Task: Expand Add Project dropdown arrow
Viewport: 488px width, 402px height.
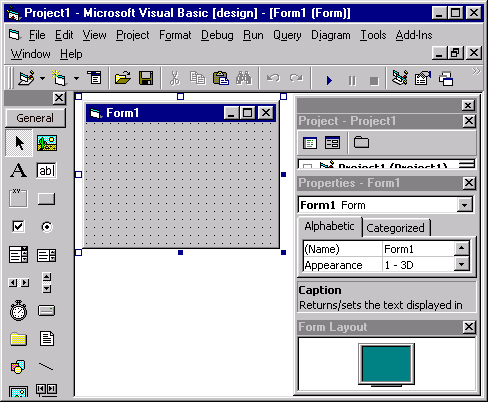Action: click(42, 79)
